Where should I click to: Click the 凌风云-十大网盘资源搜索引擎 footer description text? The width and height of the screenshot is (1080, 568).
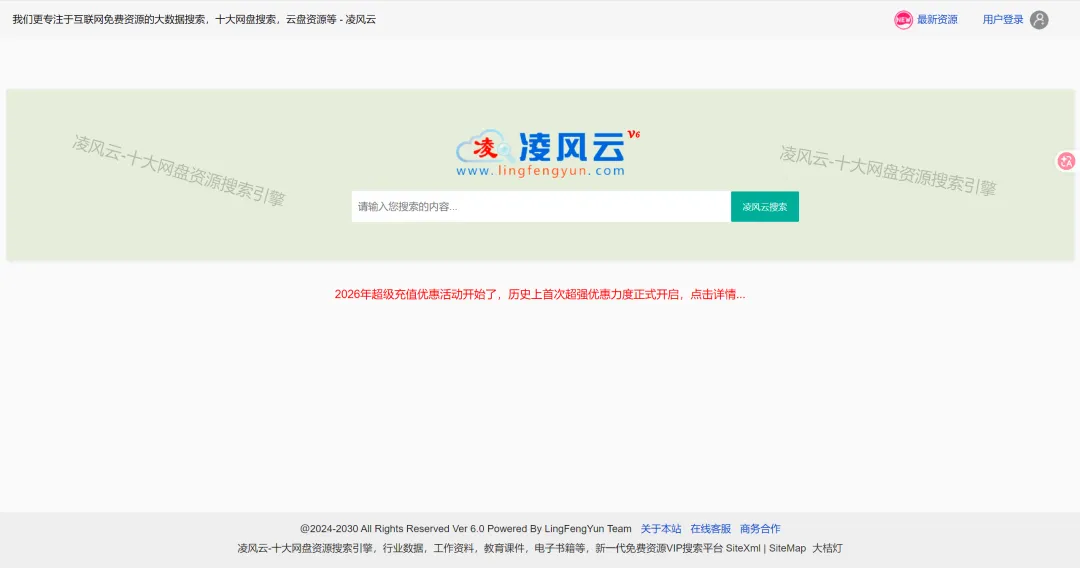[480, 548]
